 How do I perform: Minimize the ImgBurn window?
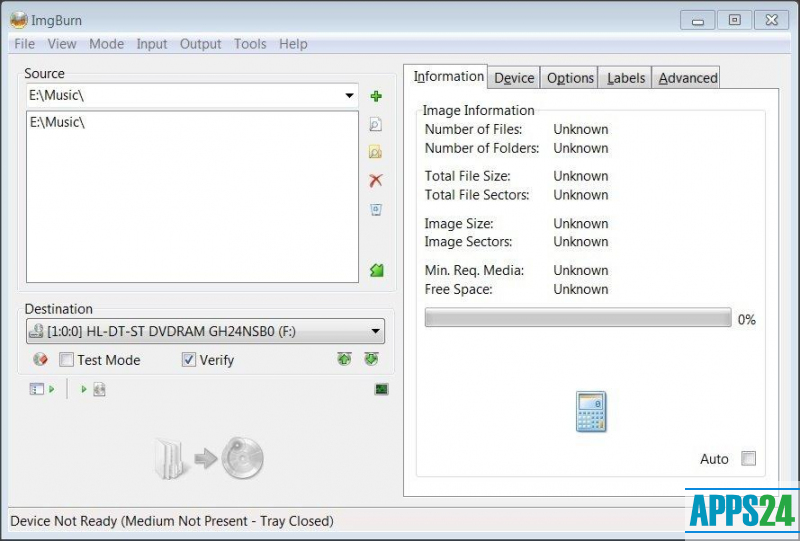tap(697, 20)
